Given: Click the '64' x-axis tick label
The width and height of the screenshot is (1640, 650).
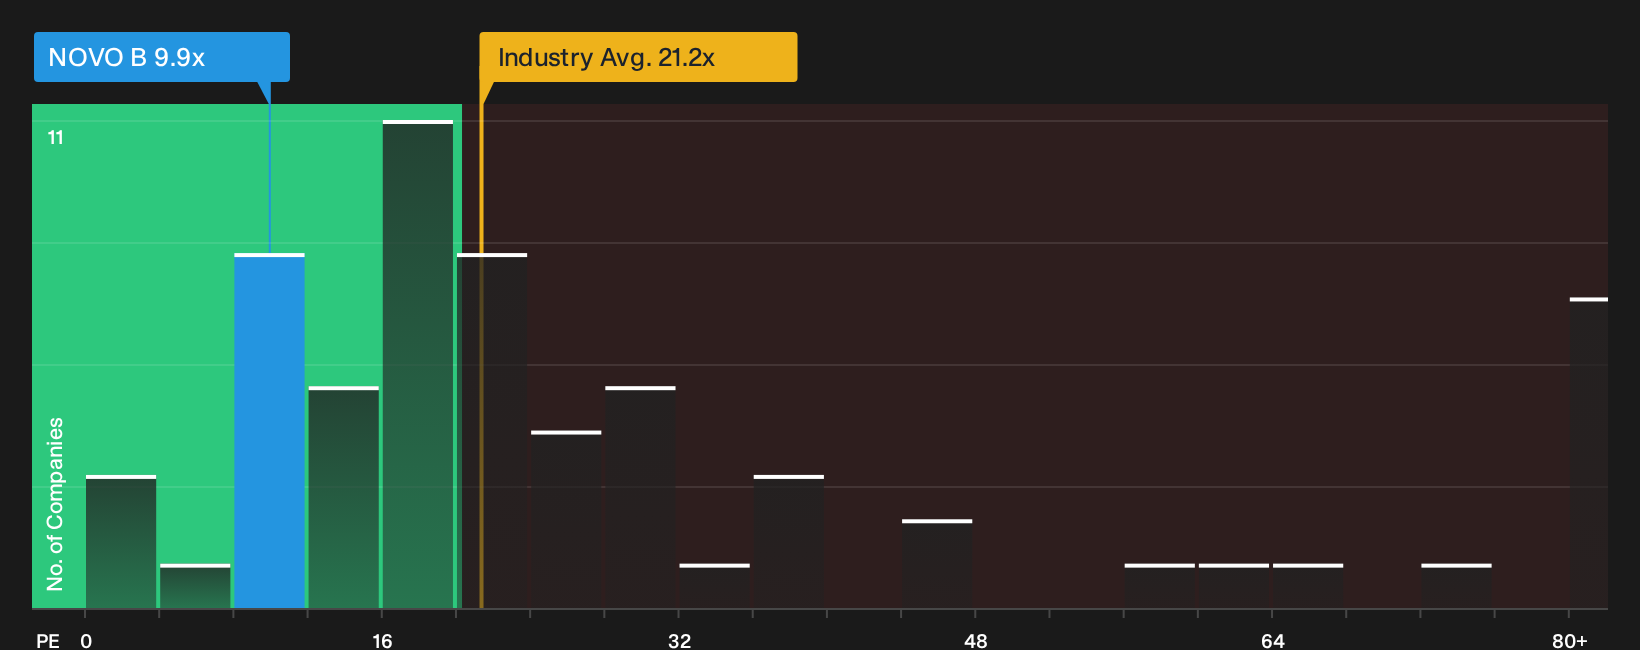Looking at the screenshot, I should point(1272,640).
